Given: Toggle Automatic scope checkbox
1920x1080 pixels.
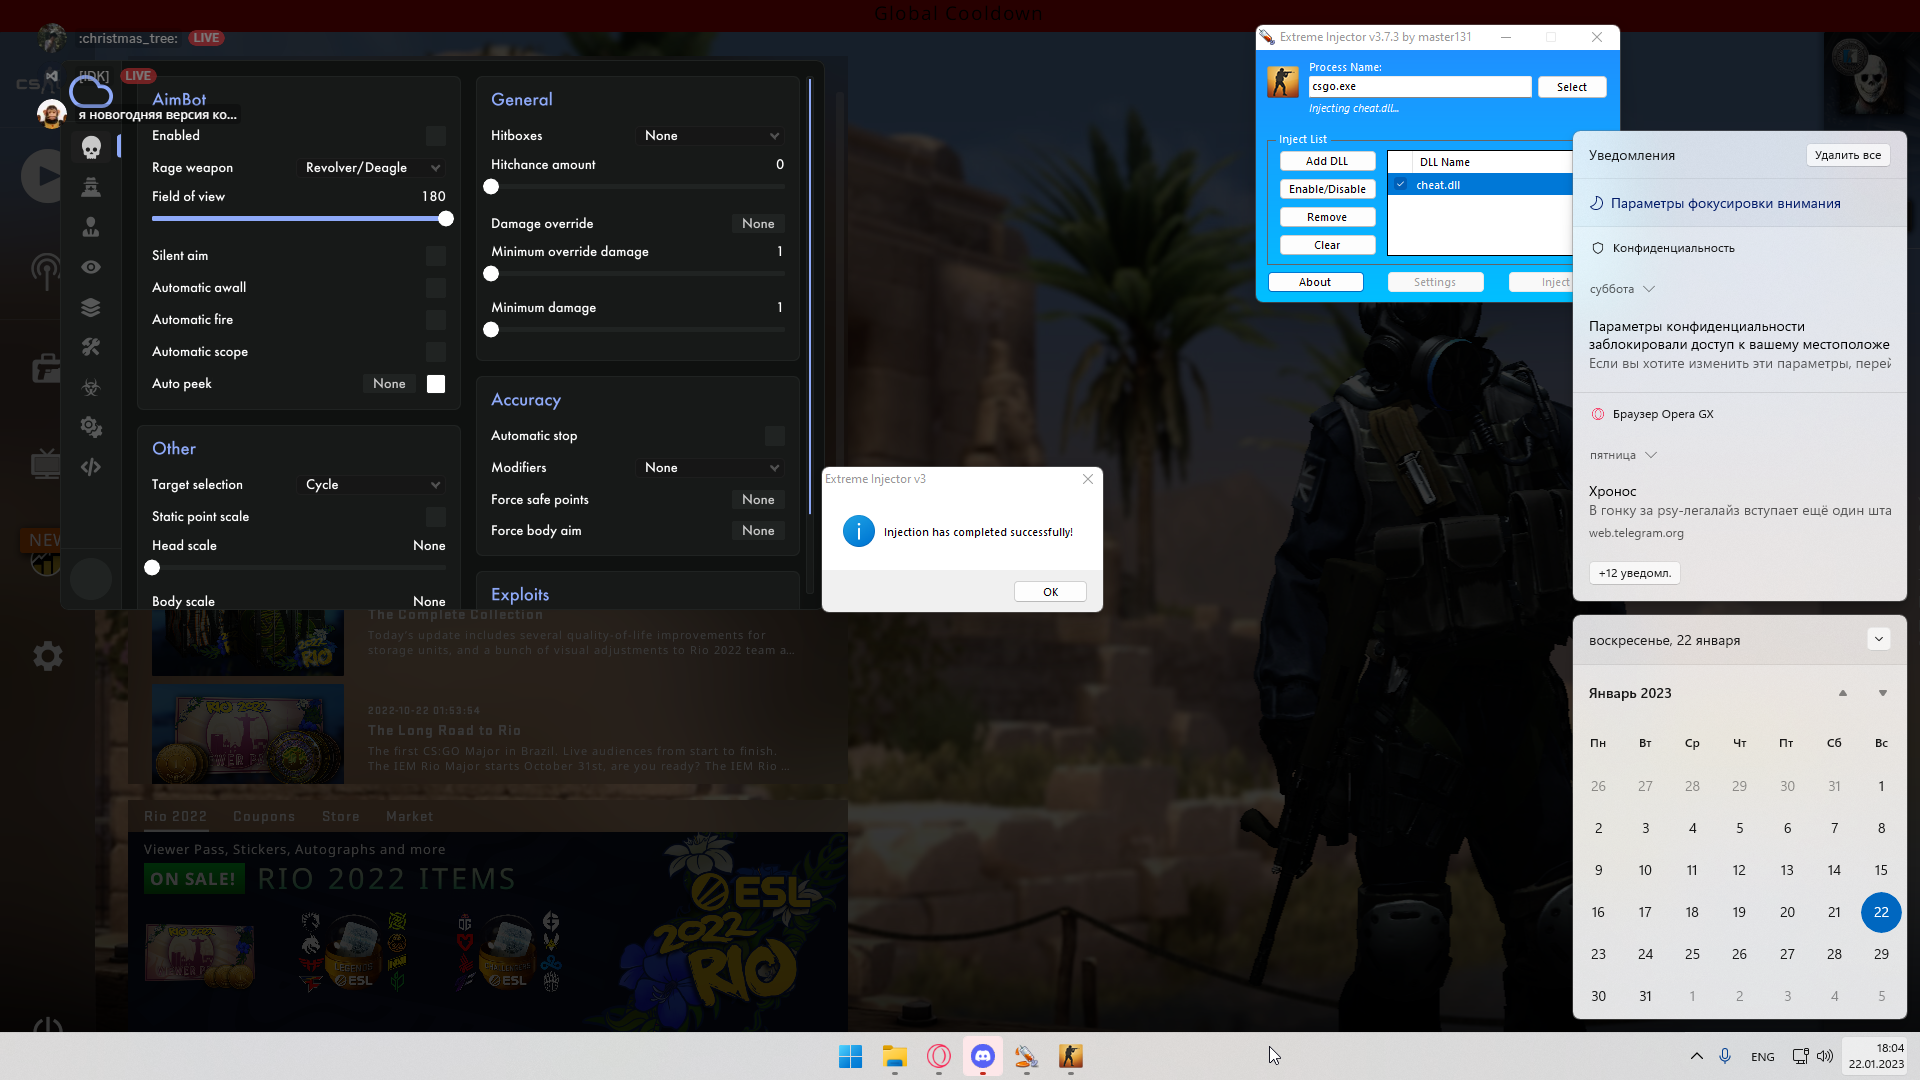Looking at the screenshot, I should 436,352.
